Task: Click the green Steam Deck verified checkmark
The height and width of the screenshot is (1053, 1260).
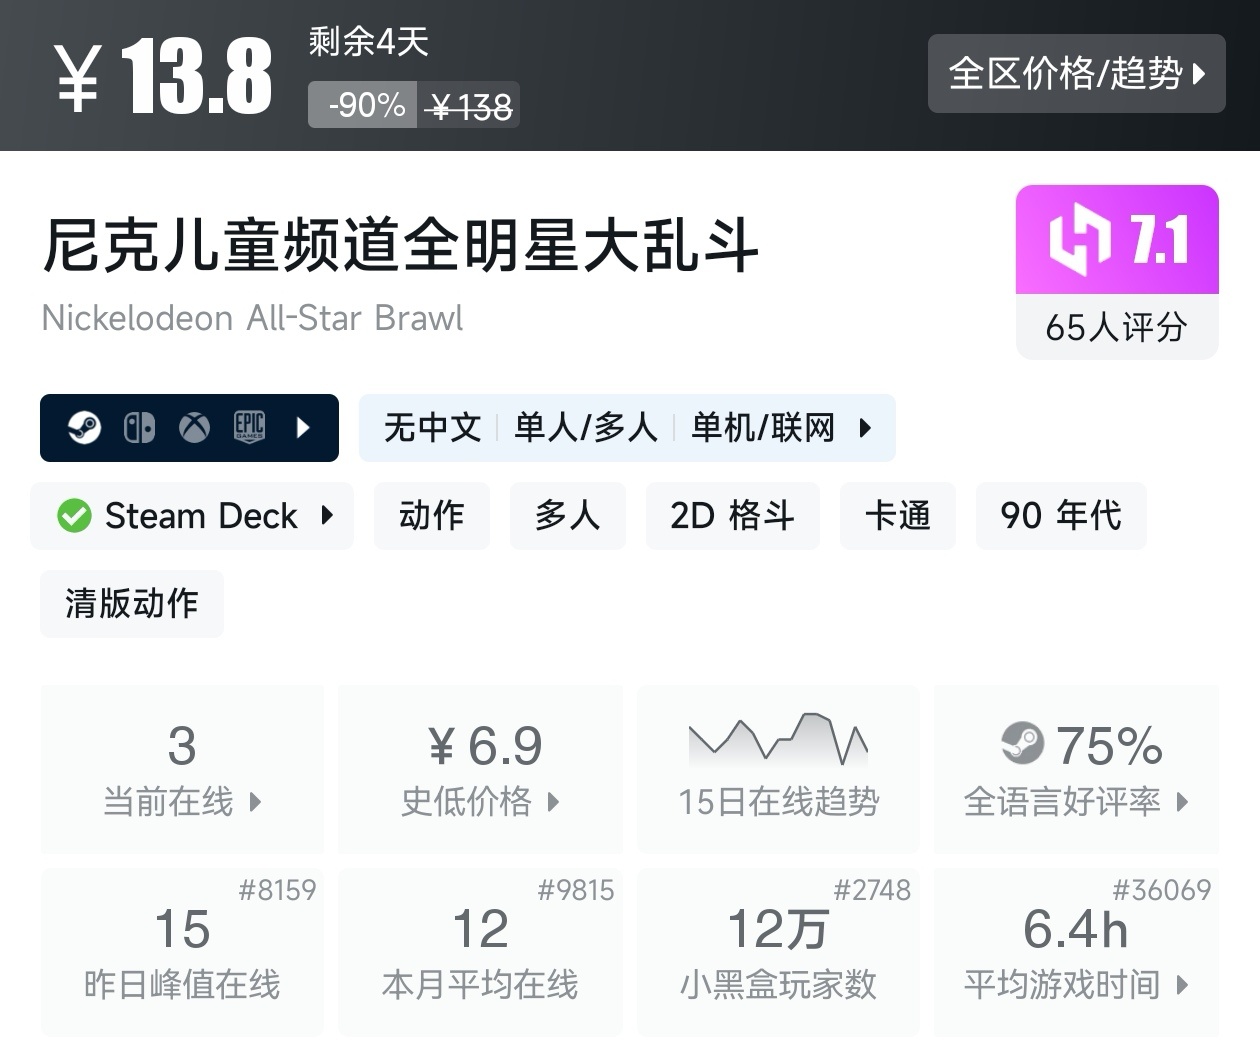Action: click(x=74, y=516)
